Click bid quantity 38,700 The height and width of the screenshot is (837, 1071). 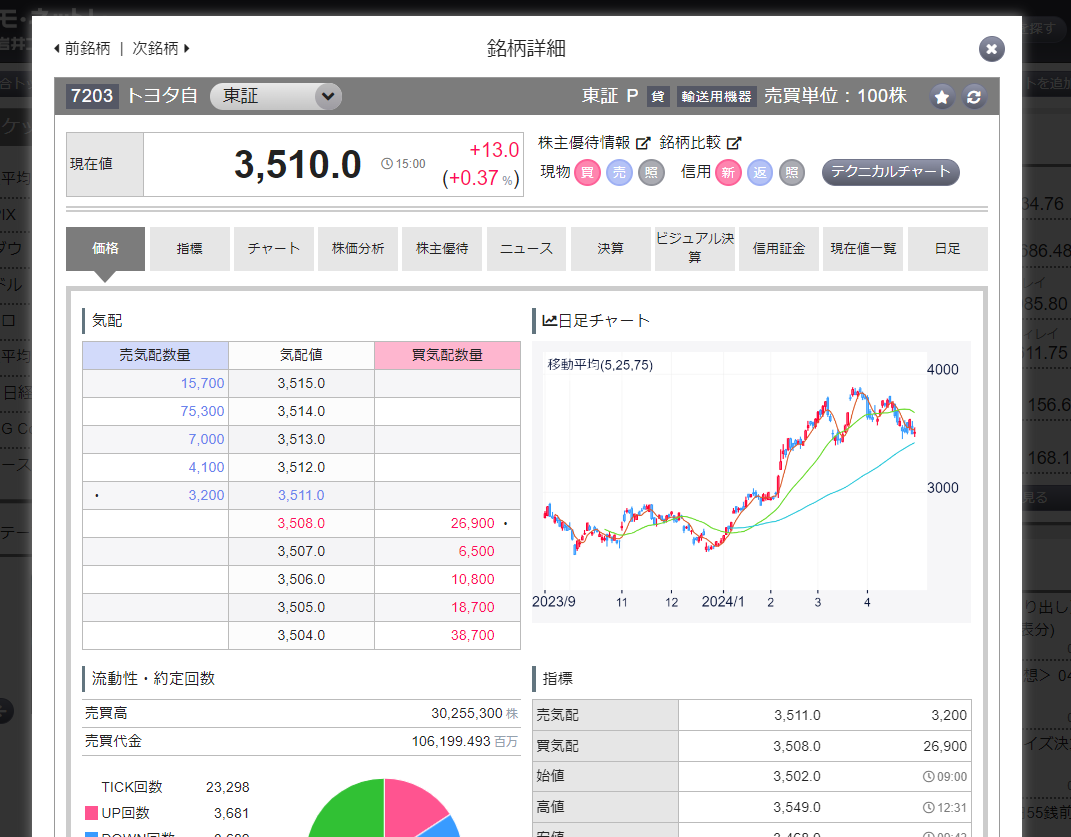point(473,635)
